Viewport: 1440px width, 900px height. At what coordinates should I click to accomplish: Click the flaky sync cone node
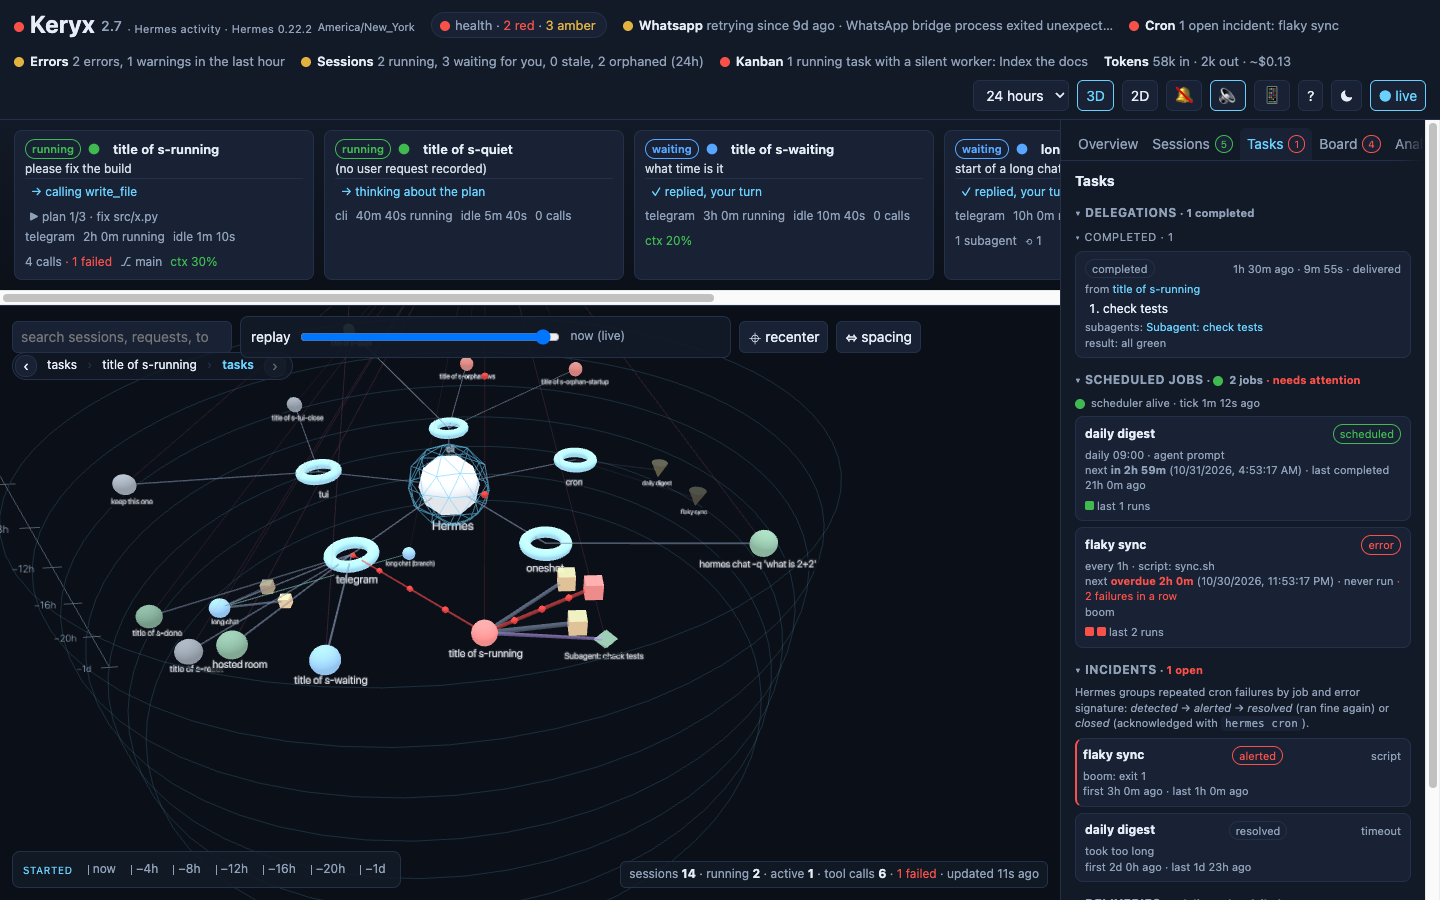[698, 495]
